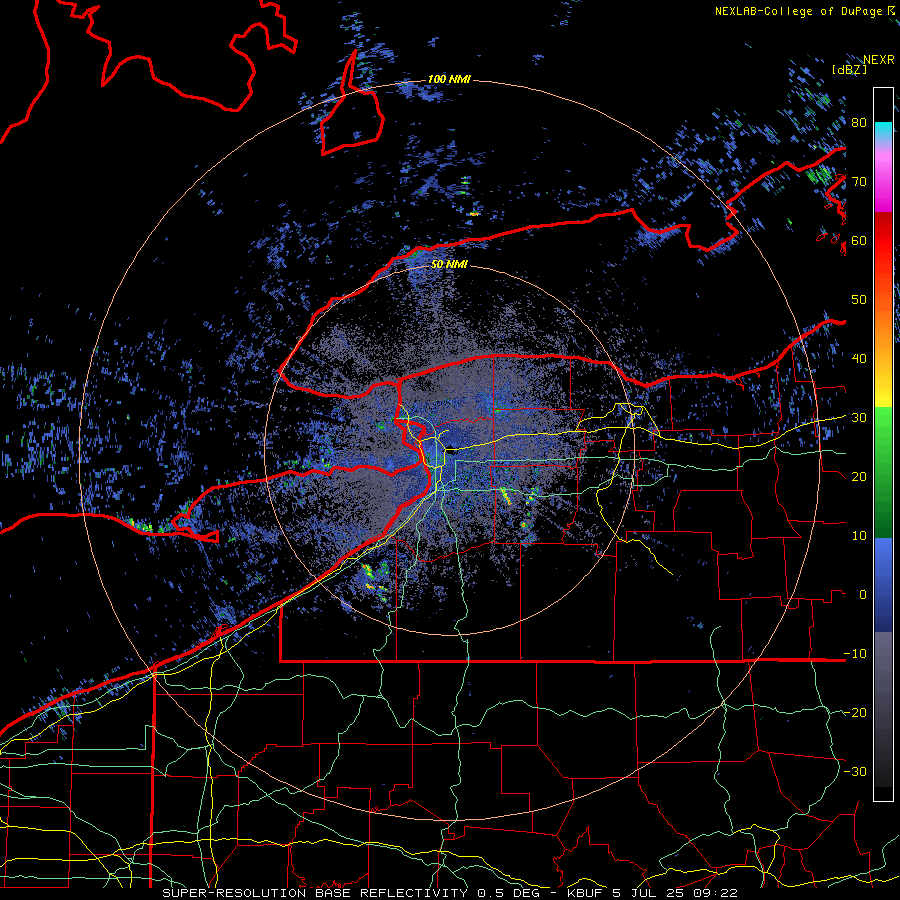Click the [dBZ] units label
This screenshot has width=900, height=900.
(x=849, y=69)
